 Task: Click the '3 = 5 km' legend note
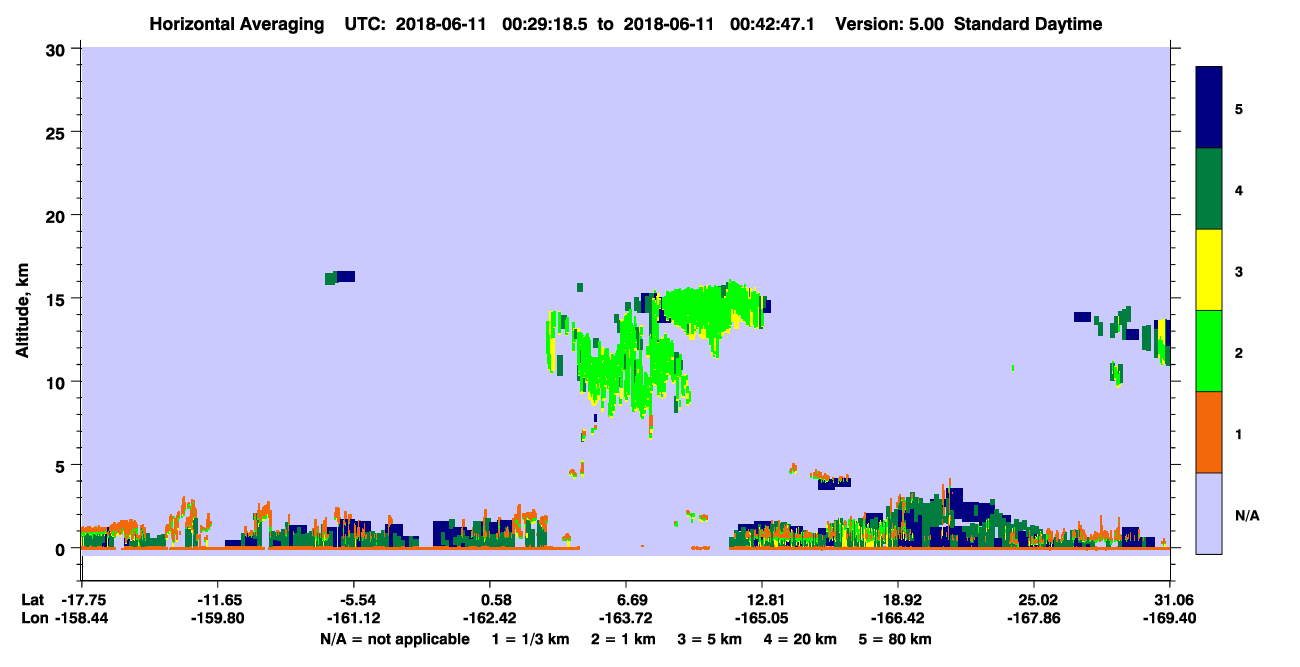pos(710,639)
